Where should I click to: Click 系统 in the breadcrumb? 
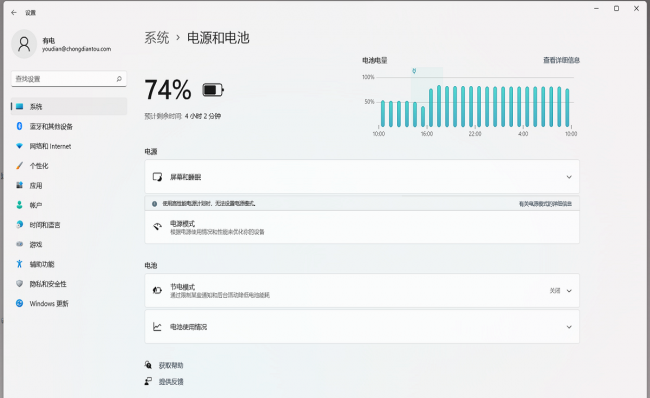pyautogui.click(x=157, y=38)
